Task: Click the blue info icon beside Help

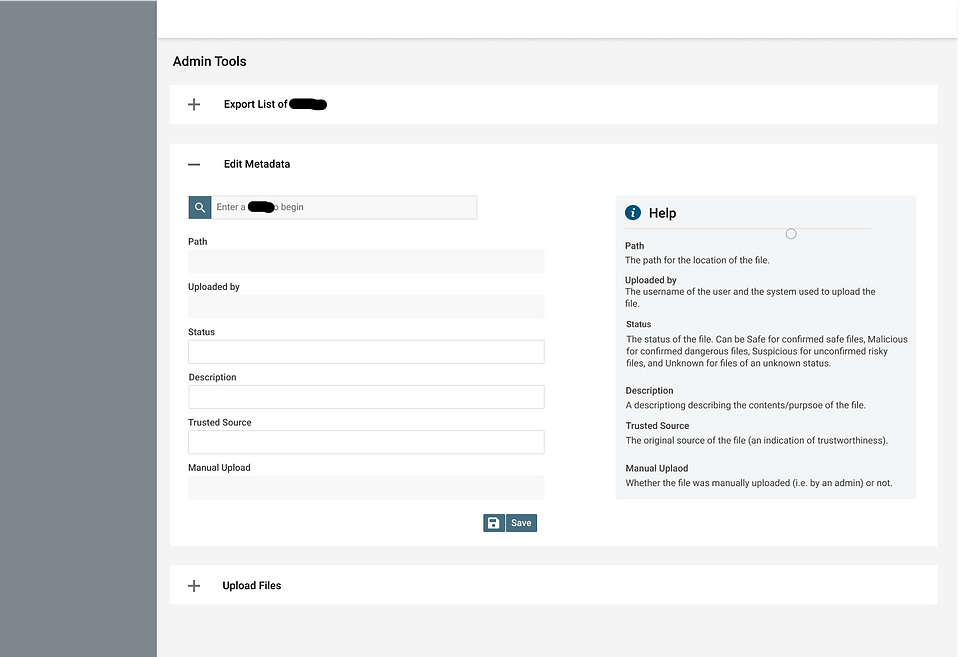Action: click(x=632, y=212)
